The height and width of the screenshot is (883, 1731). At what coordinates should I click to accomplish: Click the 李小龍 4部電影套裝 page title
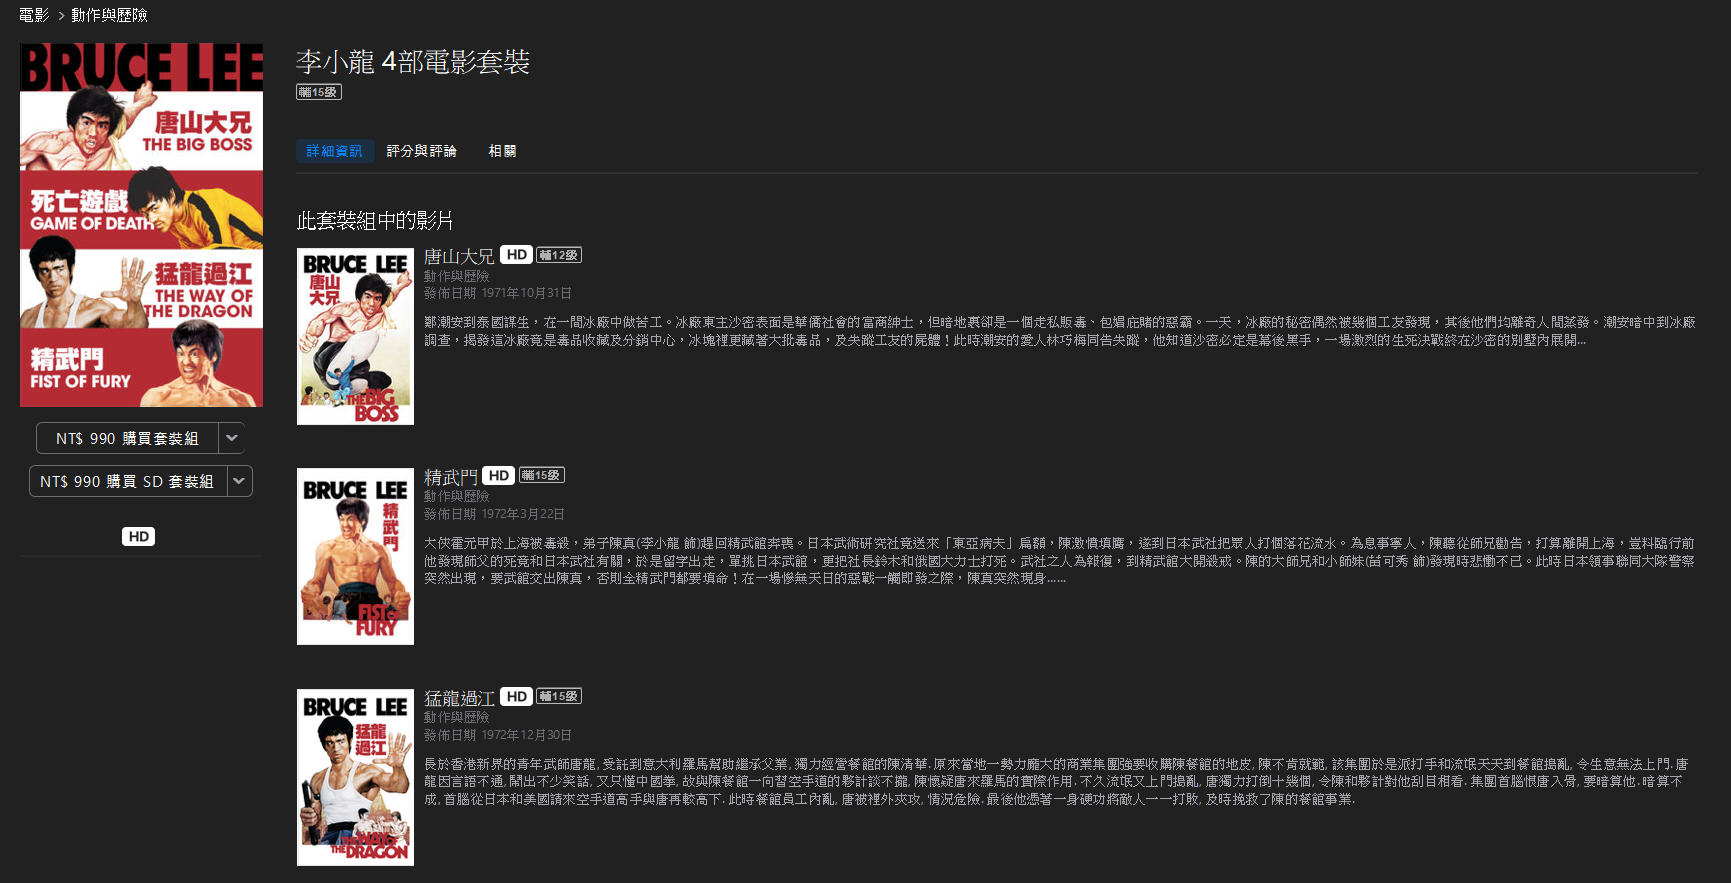coord(413,62)
